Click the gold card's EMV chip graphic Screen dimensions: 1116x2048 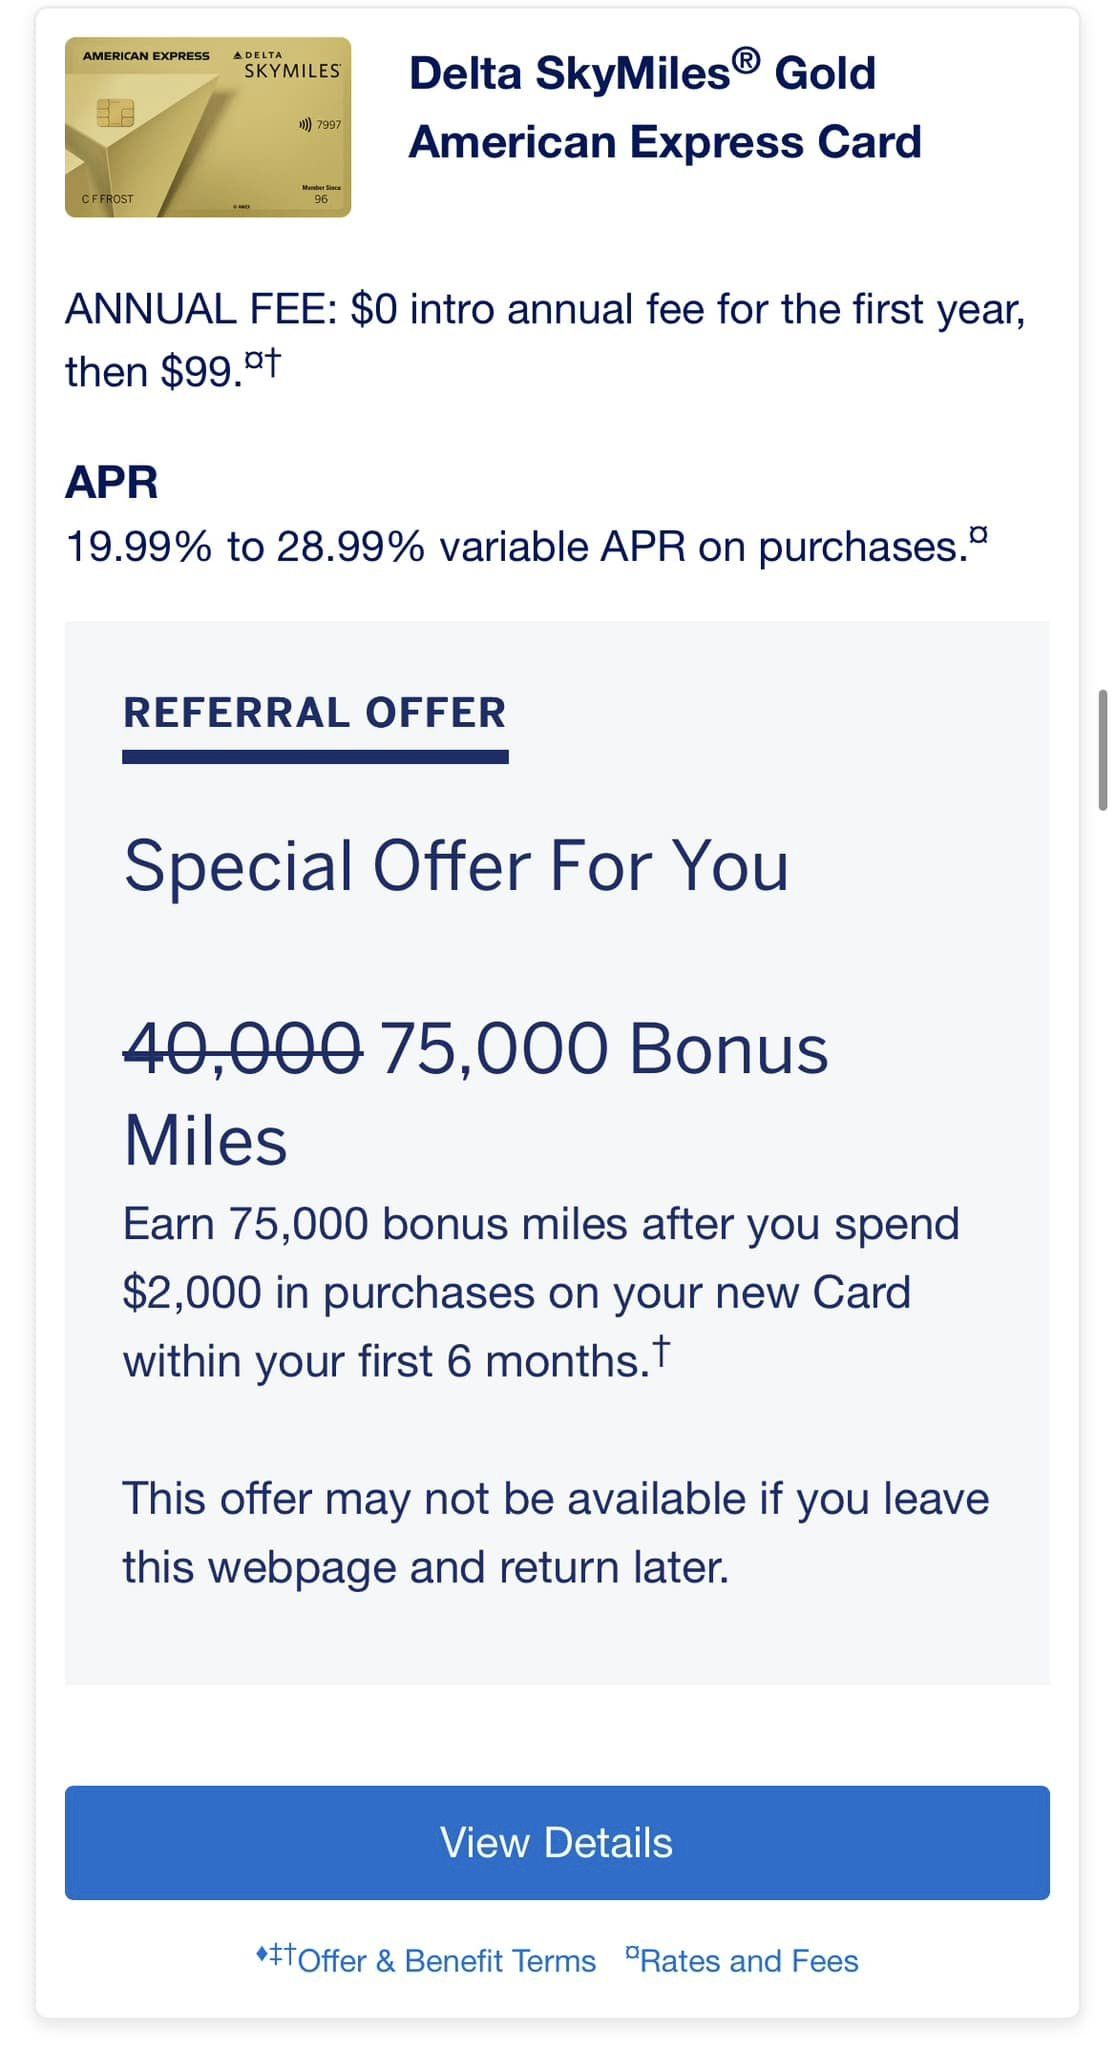(117, 113)
